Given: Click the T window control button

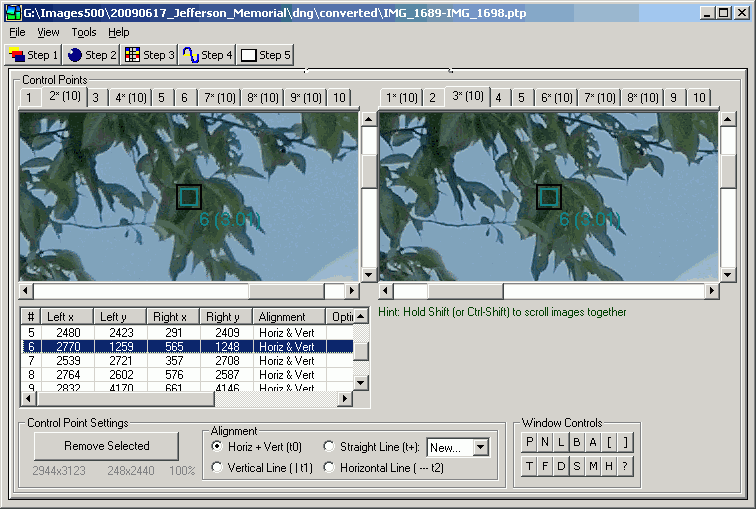Looking at the screenshot, I should [529, 466].
